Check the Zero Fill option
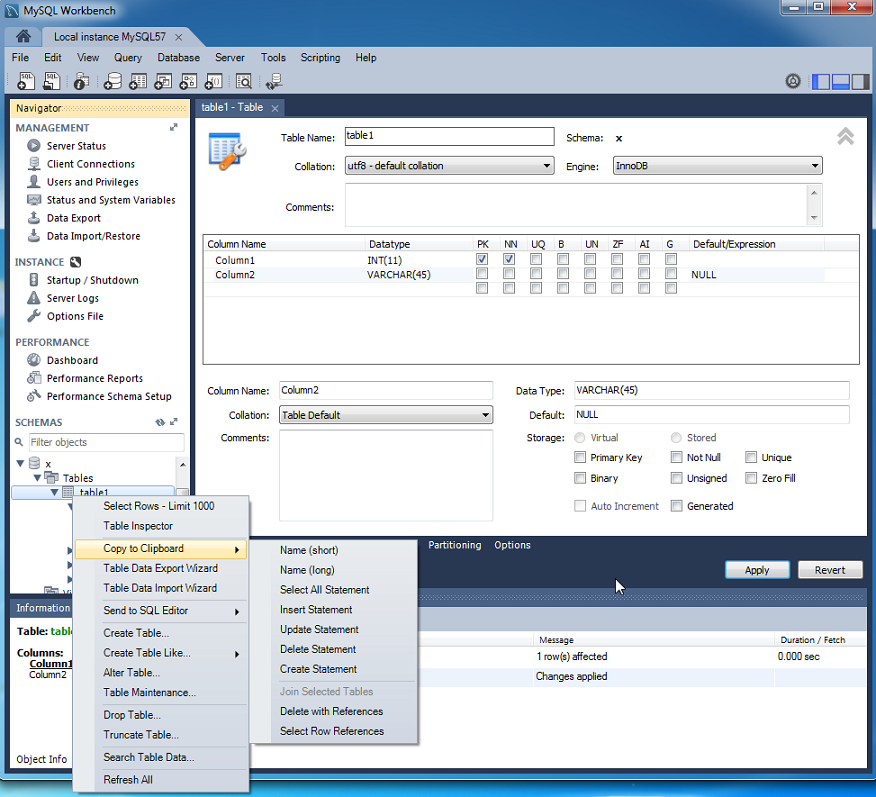This screenshot has height=797, width=876. (751, 478)
